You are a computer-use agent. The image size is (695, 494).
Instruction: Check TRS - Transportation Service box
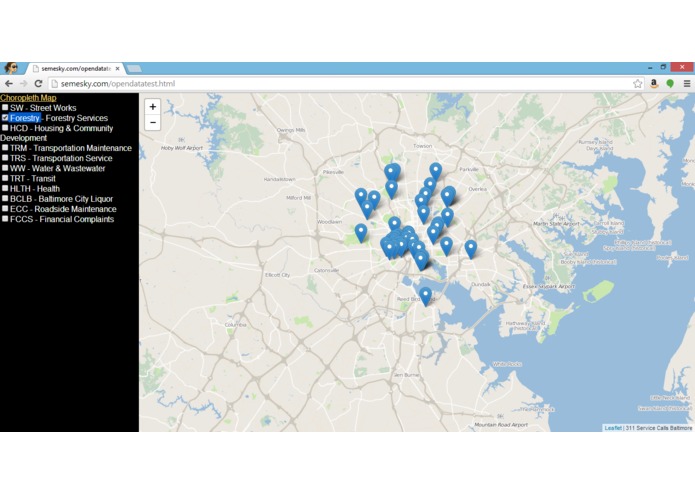pos(5,158)
